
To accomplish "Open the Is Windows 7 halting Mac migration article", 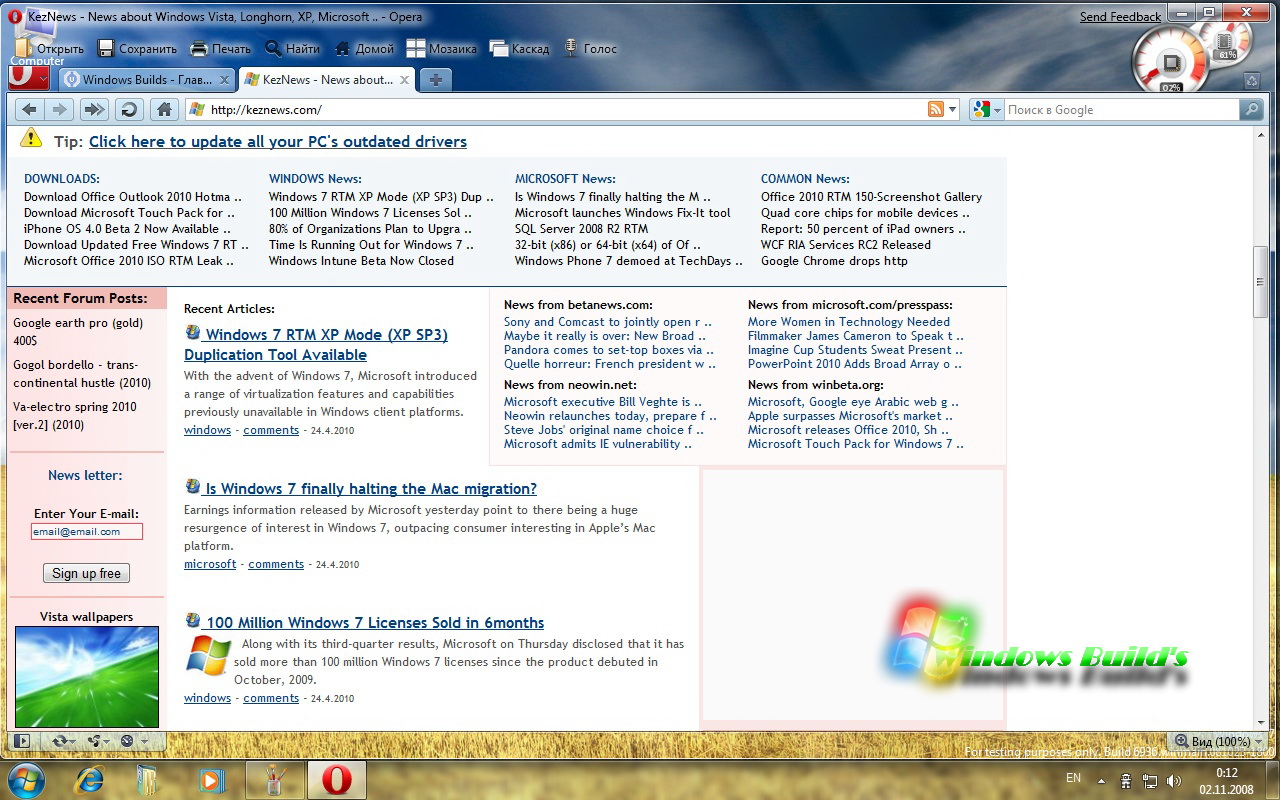I will 370,489.
